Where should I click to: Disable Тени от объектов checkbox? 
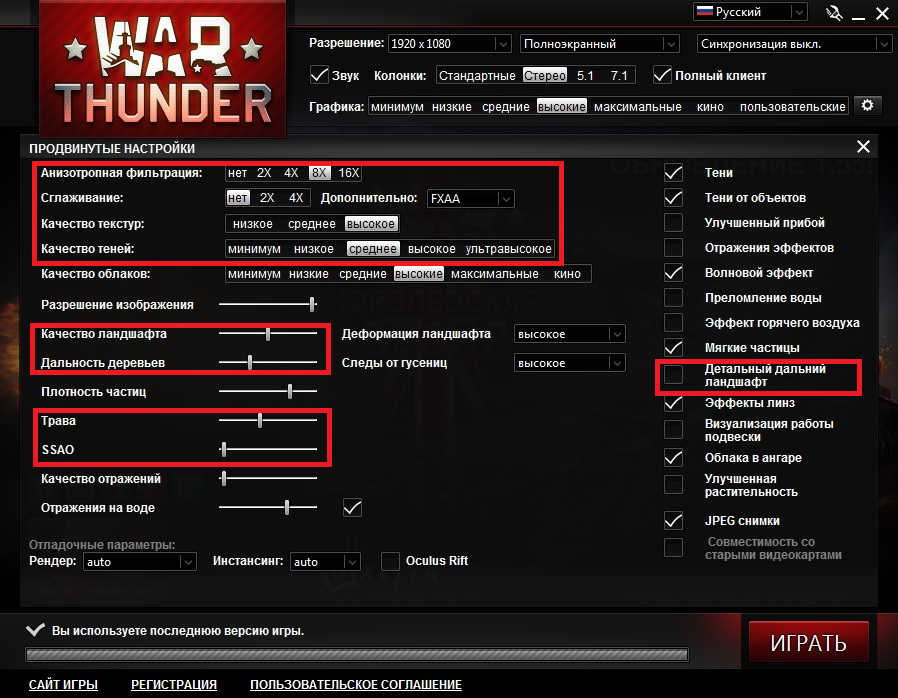coord(674,198)
